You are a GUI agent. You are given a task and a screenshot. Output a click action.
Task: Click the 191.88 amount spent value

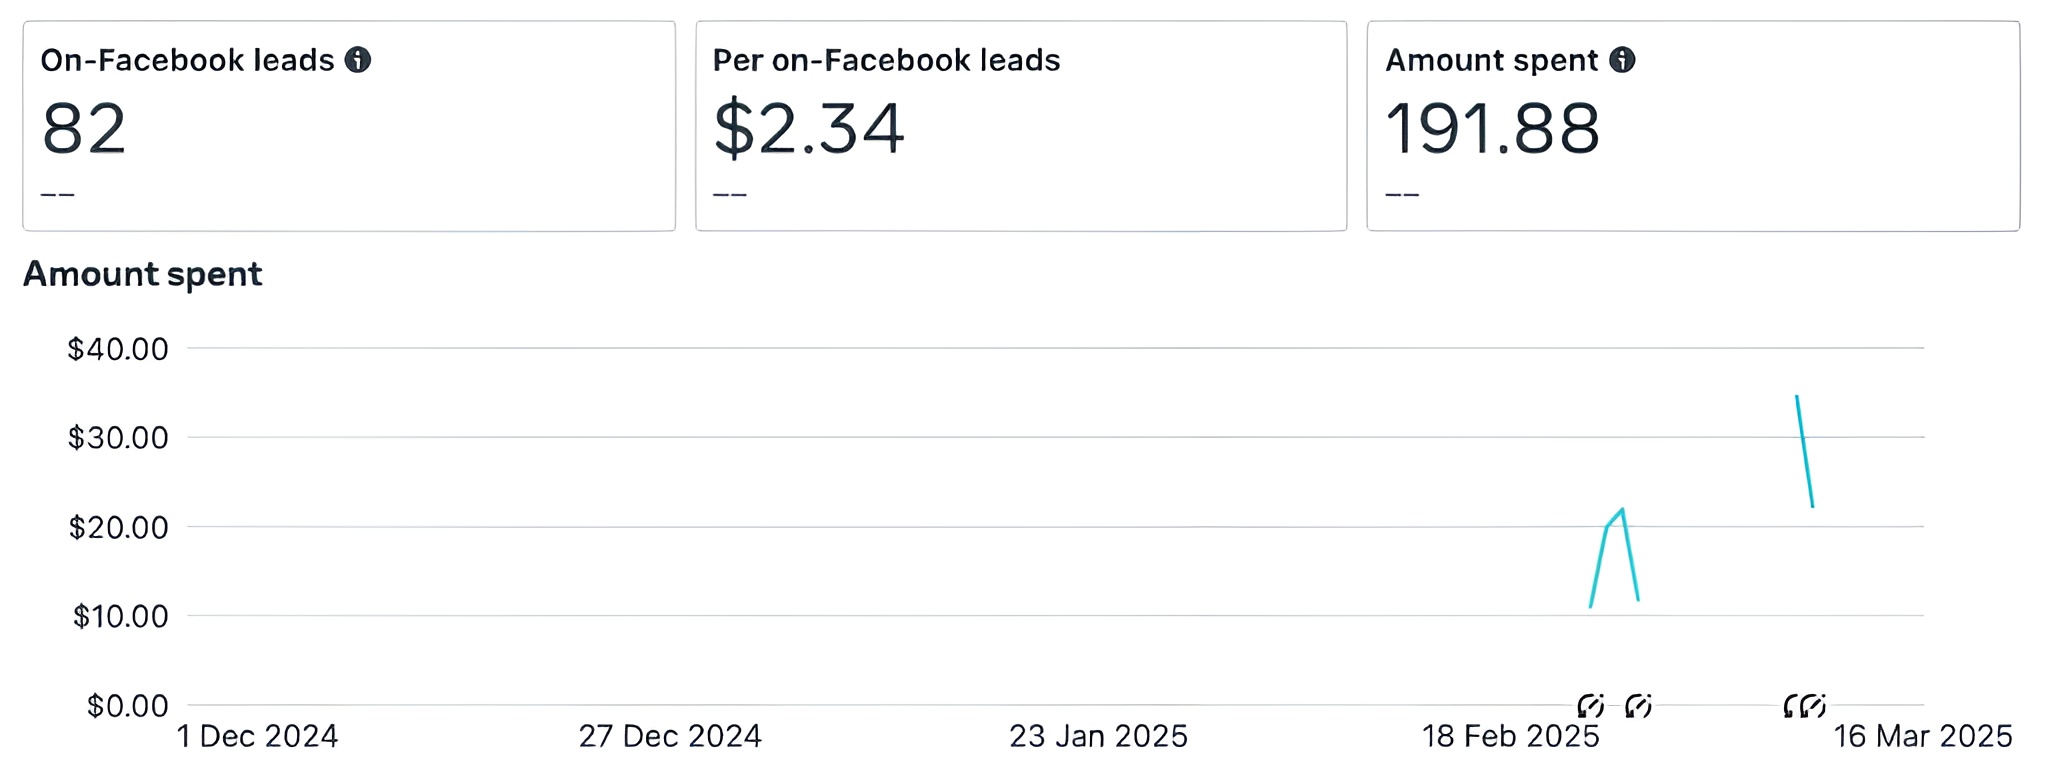(x=1492, y=129)
